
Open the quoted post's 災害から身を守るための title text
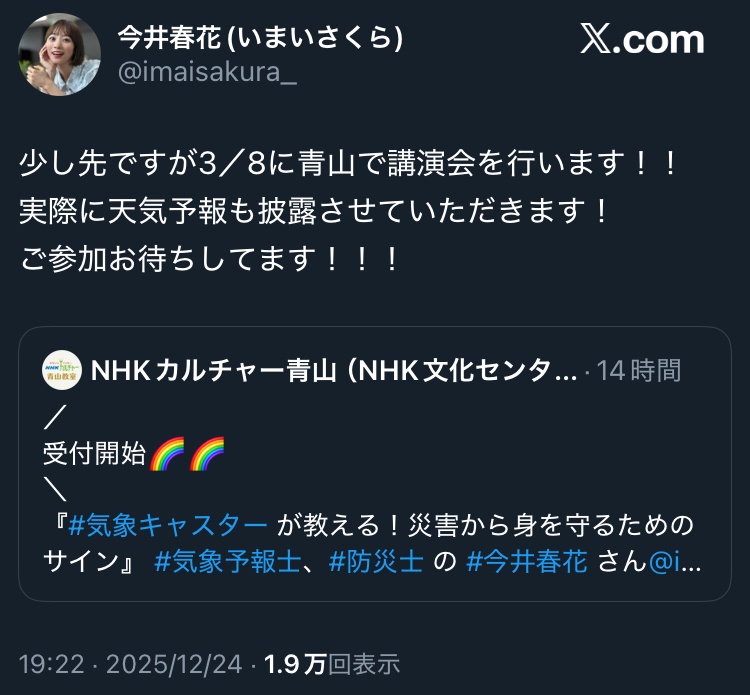pos(550,525)
